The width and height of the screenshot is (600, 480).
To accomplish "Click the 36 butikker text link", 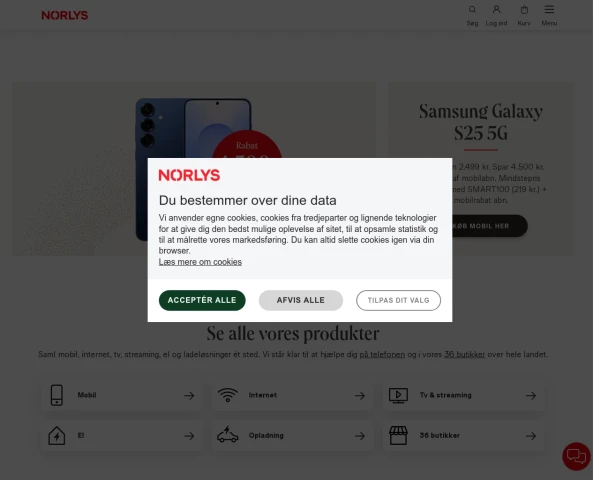I will (465, 354).
